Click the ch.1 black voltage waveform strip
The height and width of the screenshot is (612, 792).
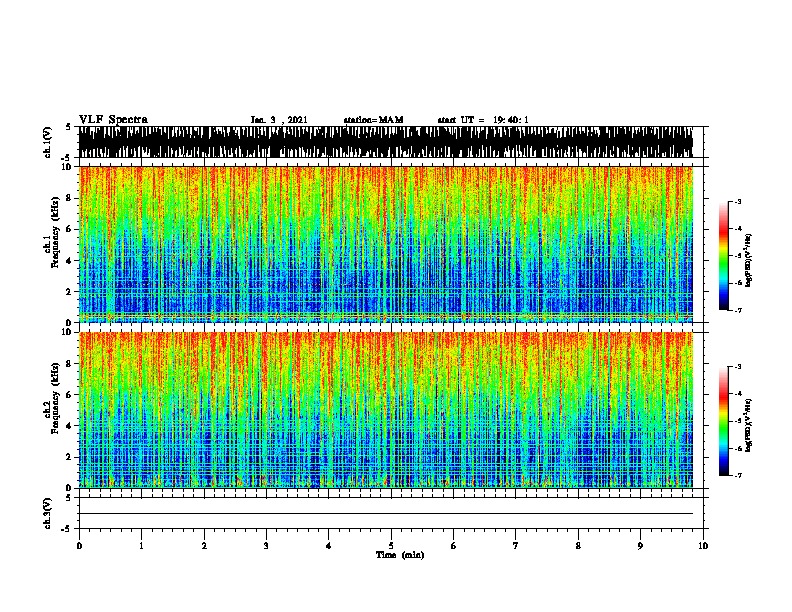coord(386,142)
